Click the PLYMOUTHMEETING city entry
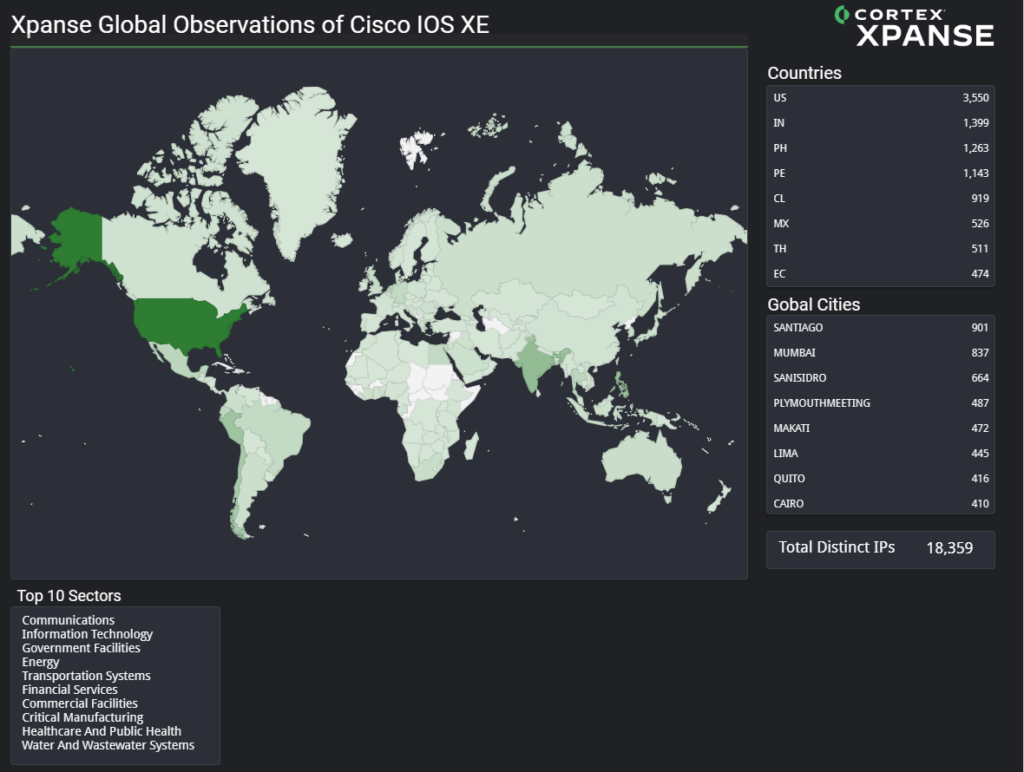Screen dimensions: 1024x772 point(880,403)
